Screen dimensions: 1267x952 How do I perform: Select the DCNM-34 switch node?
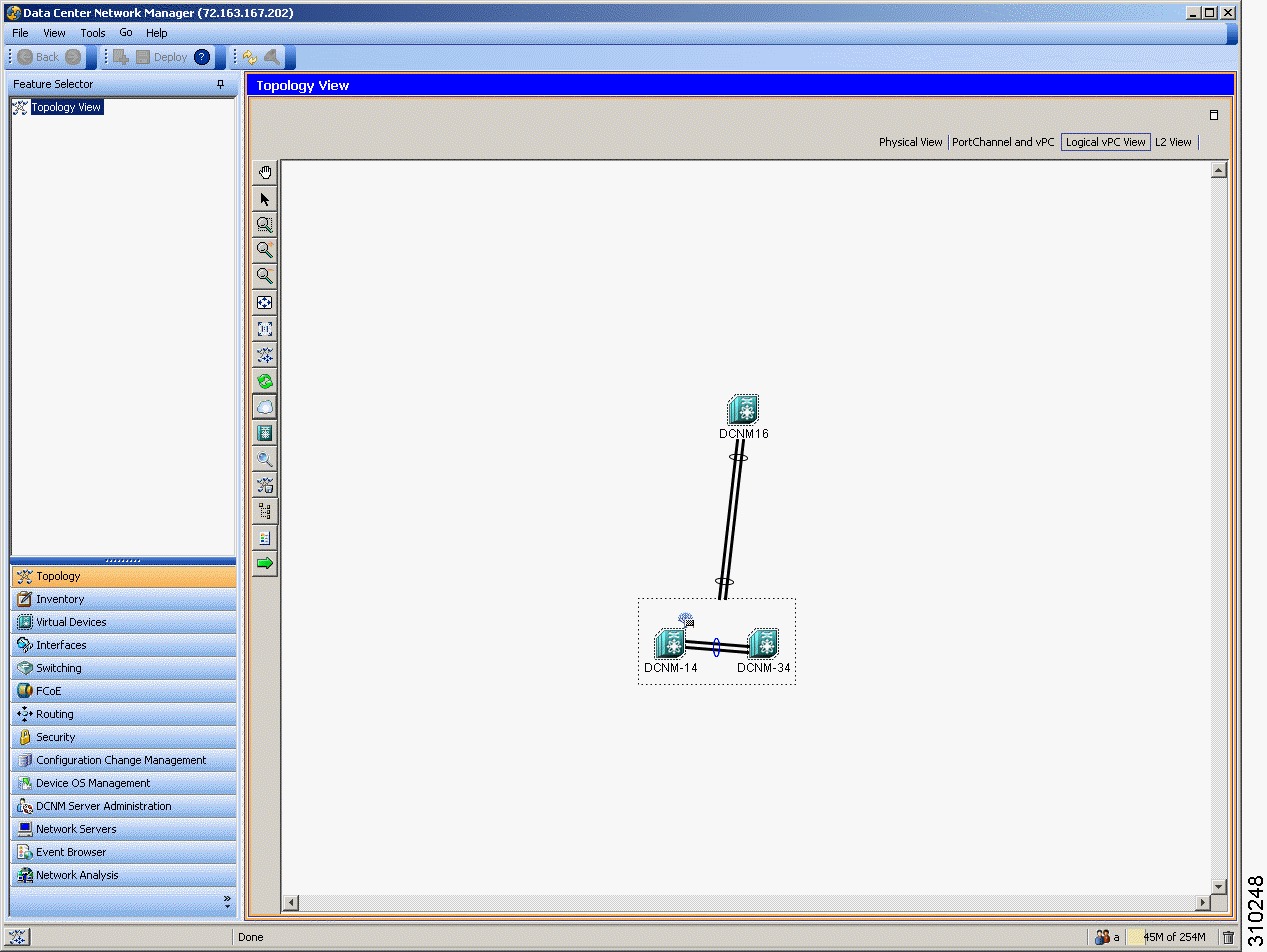click(x=763, y=643)
